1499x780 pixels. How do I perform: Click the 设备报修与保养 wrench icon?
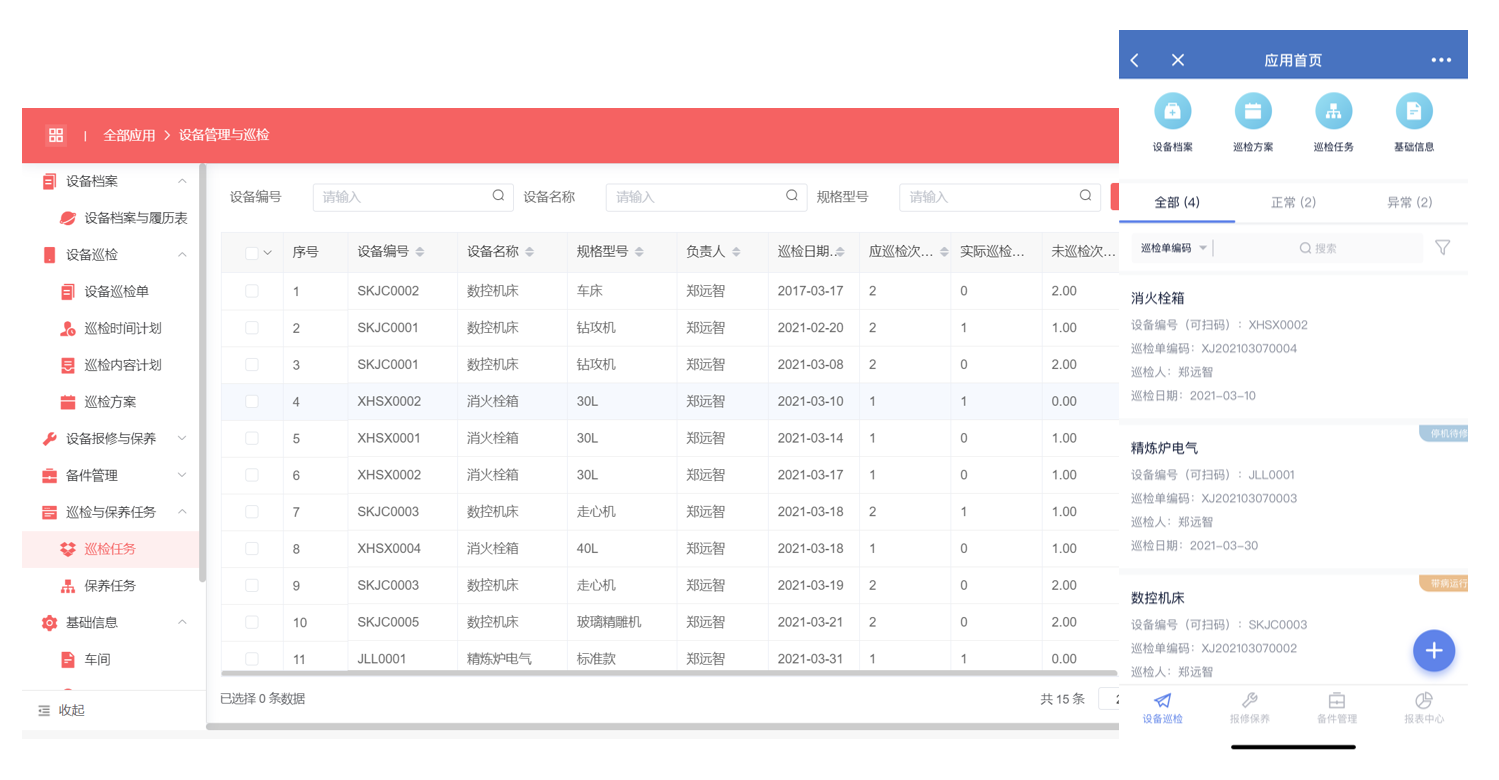point(49,439)
